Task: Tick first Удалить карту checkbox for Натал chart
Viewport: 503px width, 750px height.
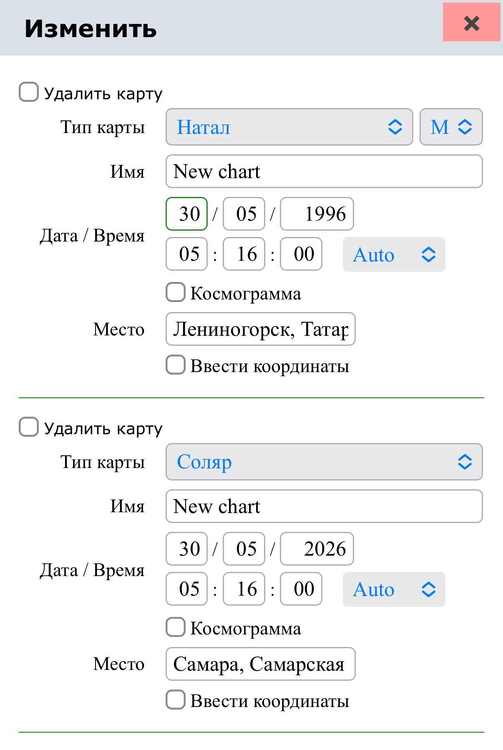Action: 28,92
